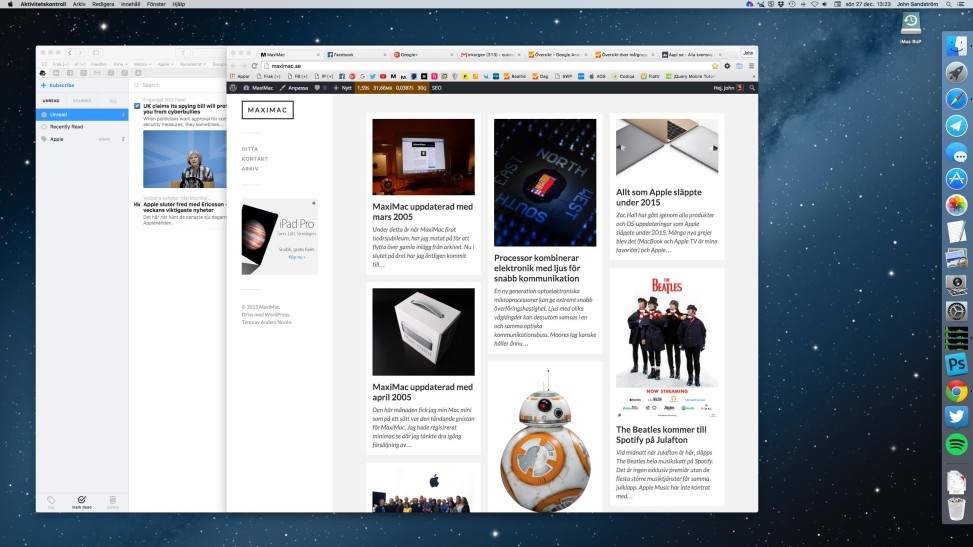Open Launchpad rocket icon in Dock

(x=956, y=72)
